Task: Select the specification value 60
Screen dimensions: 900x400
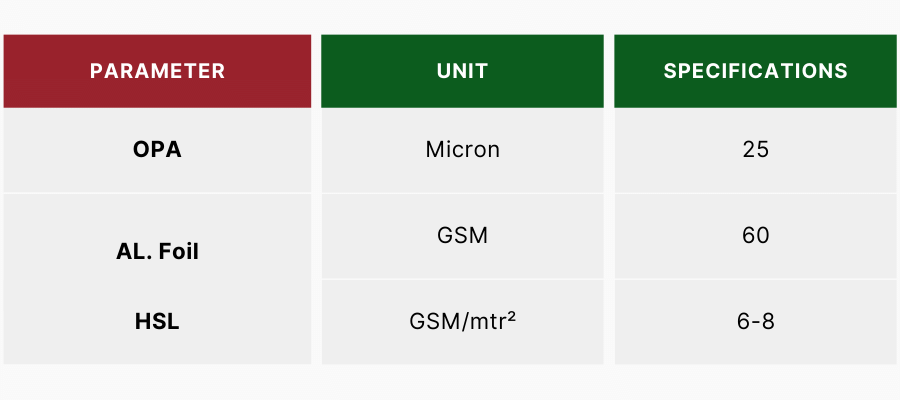Action: click(x=755, y=236)
